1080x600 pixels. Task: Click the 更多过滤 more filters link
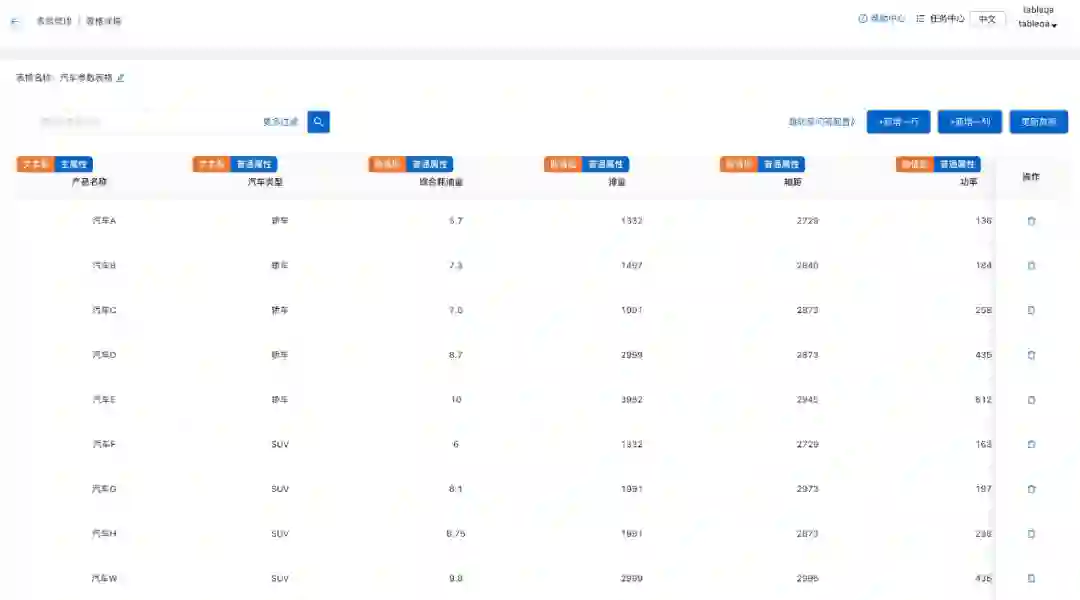(280, 122)
